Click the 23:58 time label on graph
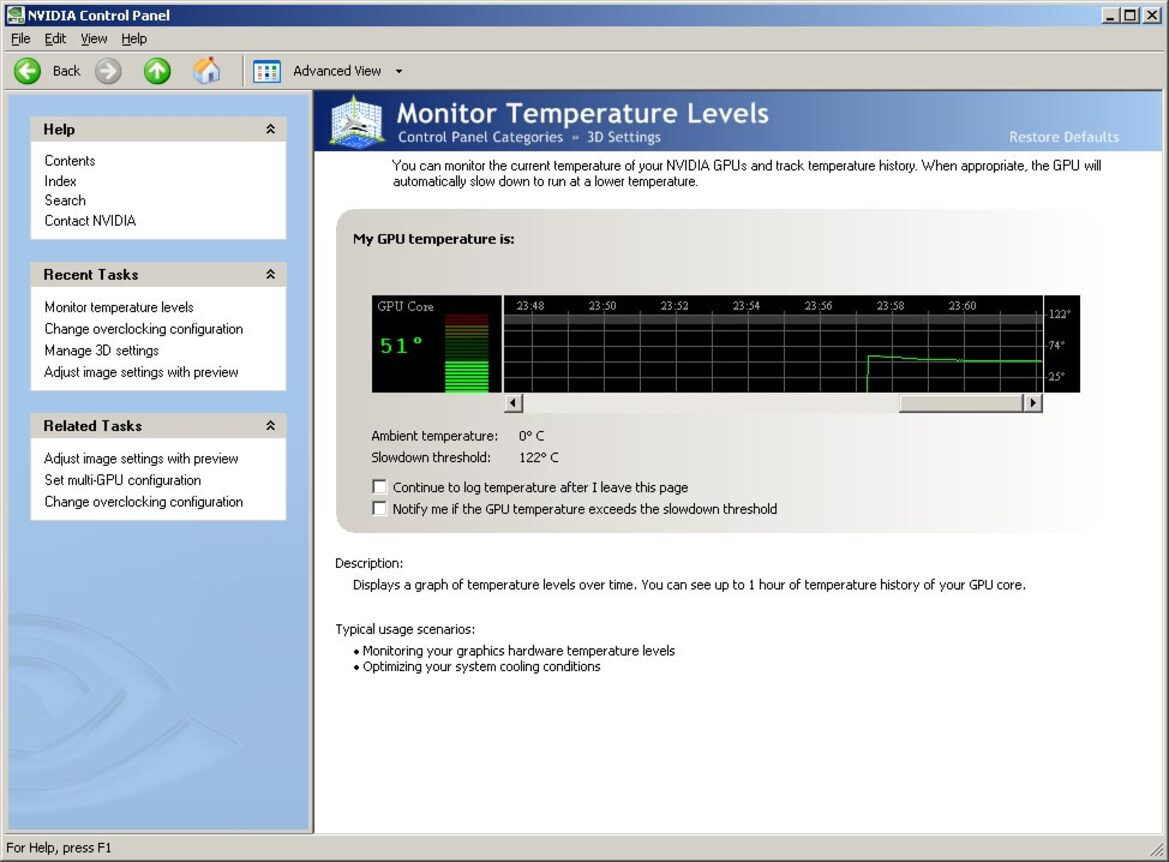1169x862 pixels. [890, 306]
